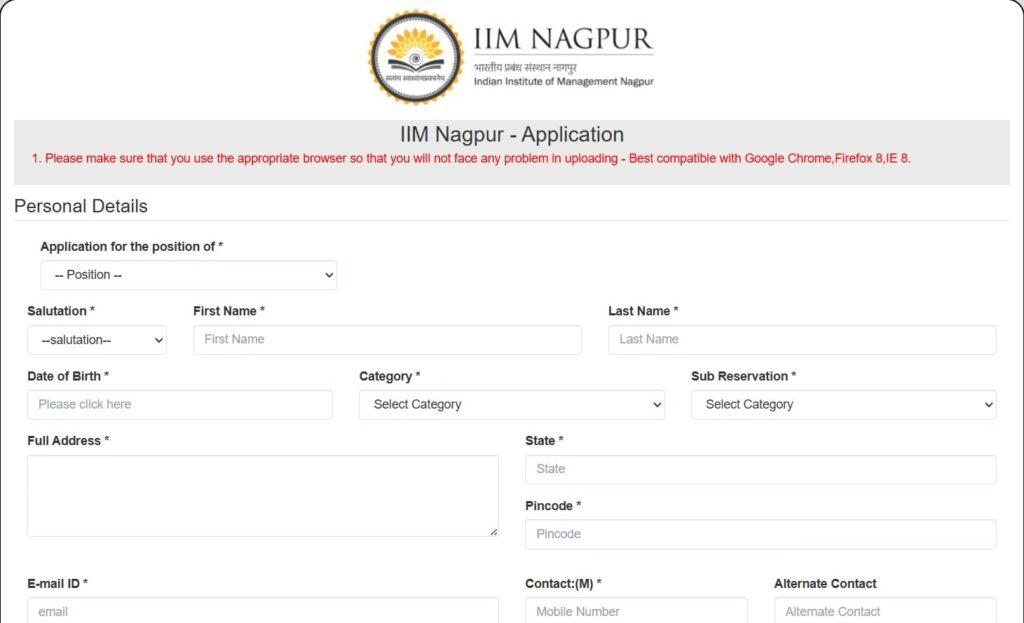Viewport: 1024px width, 623px height.
Task: Focus the State input field
Action: pyautogui.click(x=760, y=470)
